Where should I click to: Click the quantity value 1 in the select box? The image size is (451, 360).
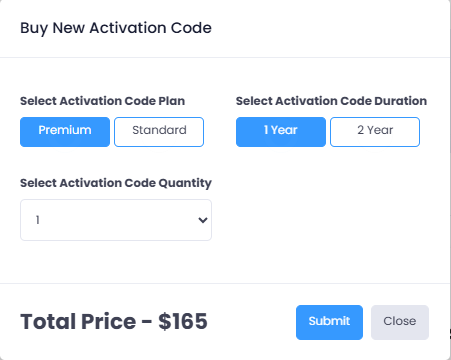[x=38, y=220]
